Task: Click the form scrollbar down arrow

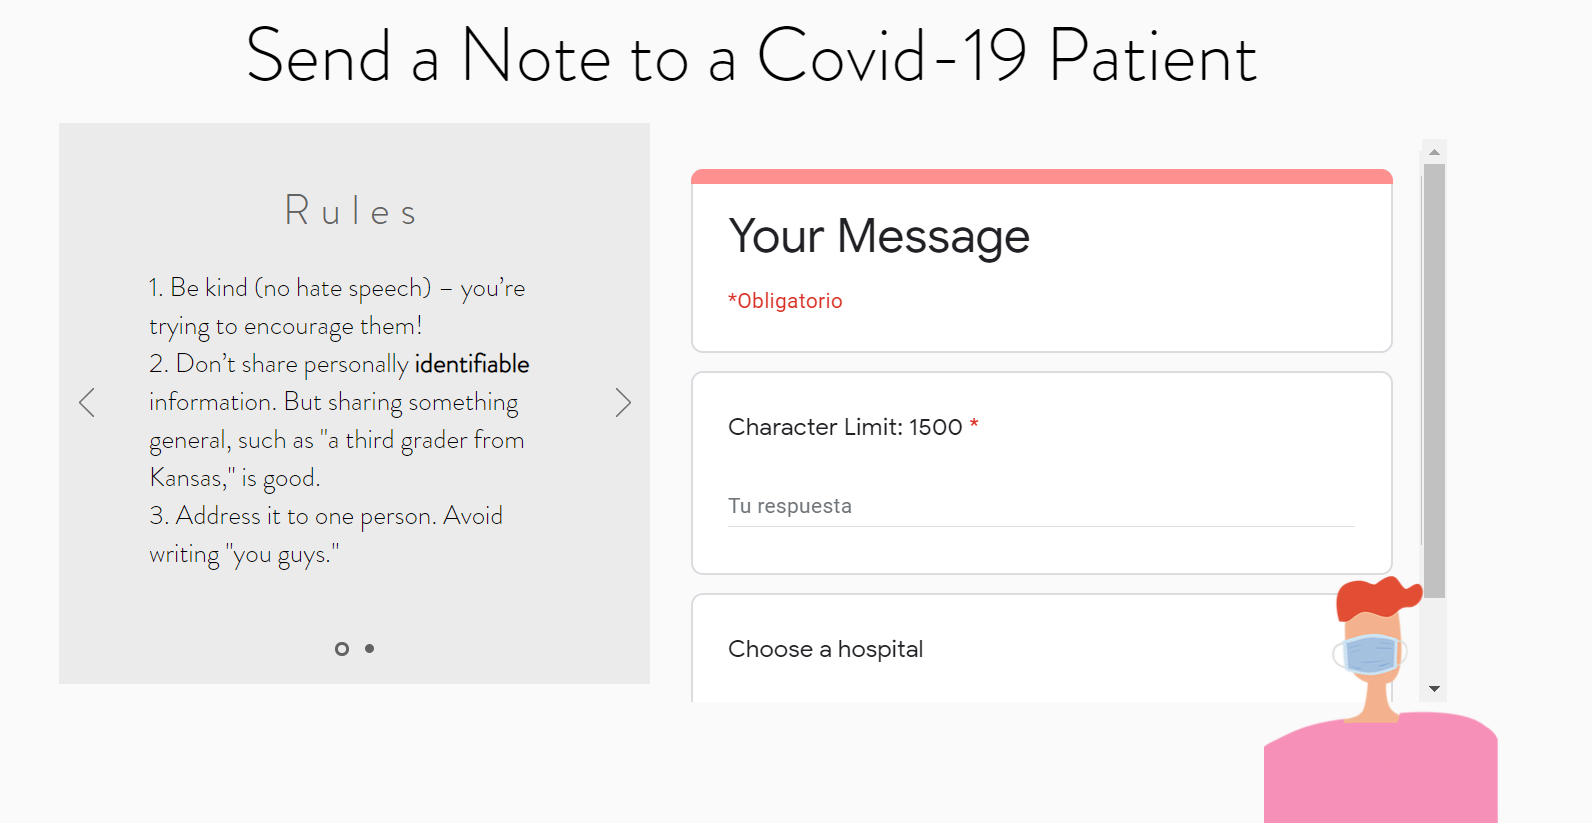Action: [x=1434, y=689]
